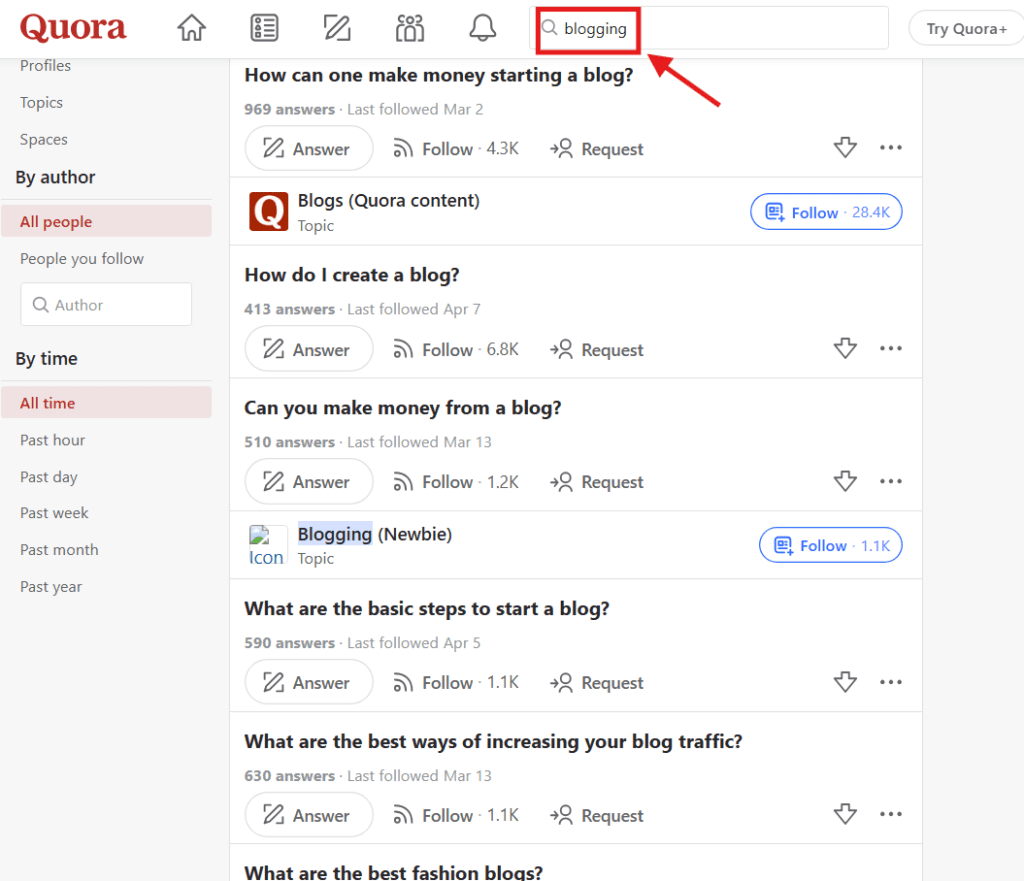Click Try Quora+ button
This screenshot has height=881, width=1024.
(x=967, y=29)
